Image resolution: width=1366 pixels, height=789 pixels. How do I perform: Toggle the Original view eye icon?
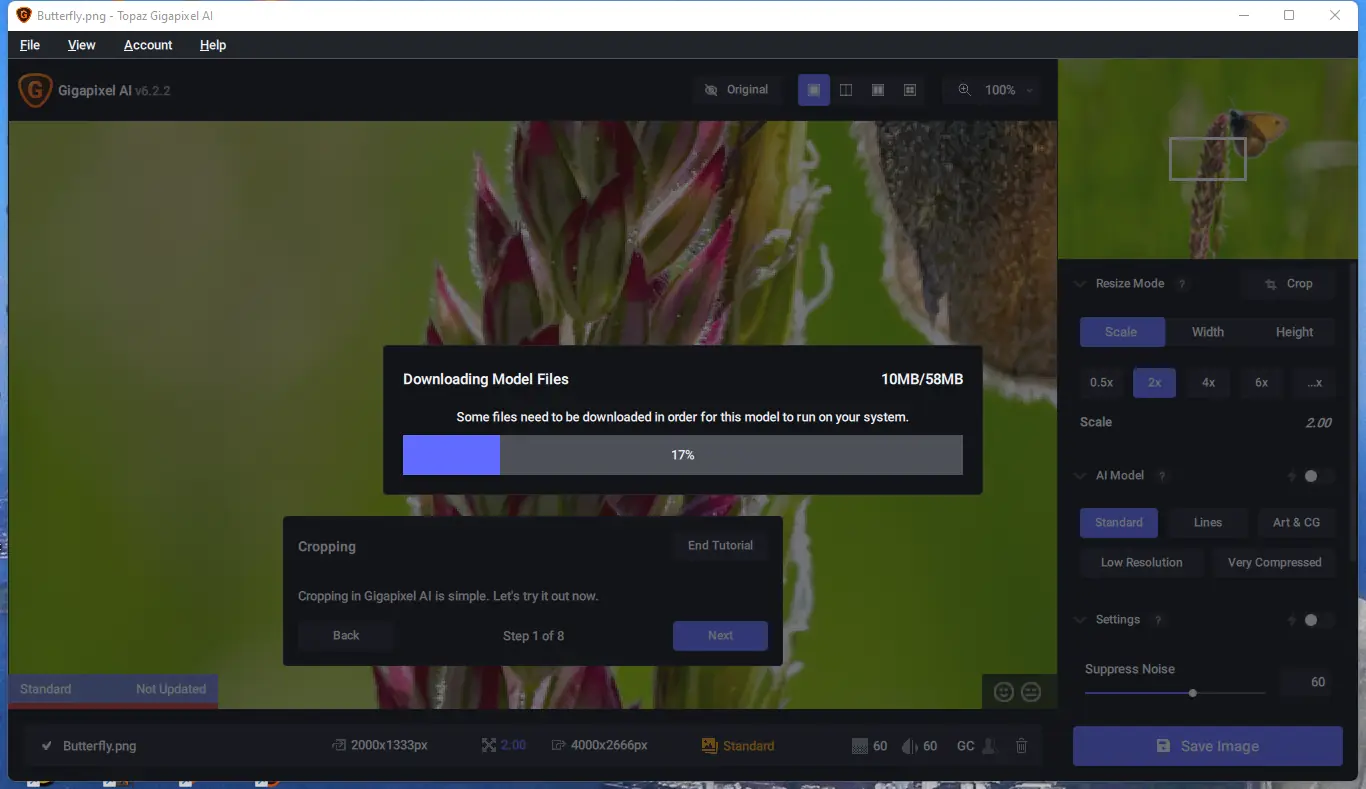711,90
